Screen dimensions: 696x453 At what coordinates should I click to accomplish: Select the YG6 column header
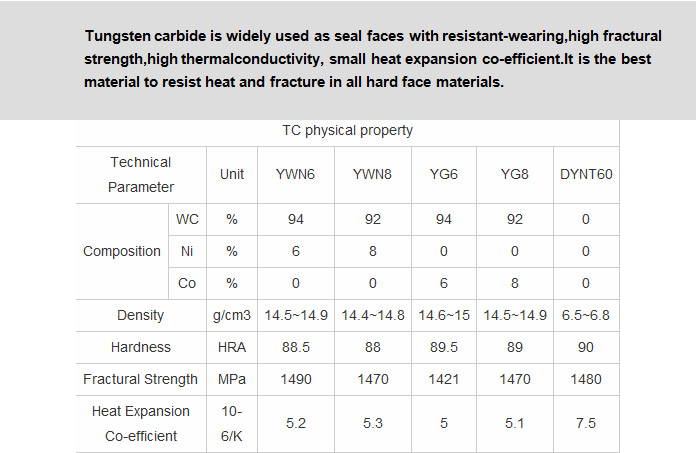tap(443, 174)
